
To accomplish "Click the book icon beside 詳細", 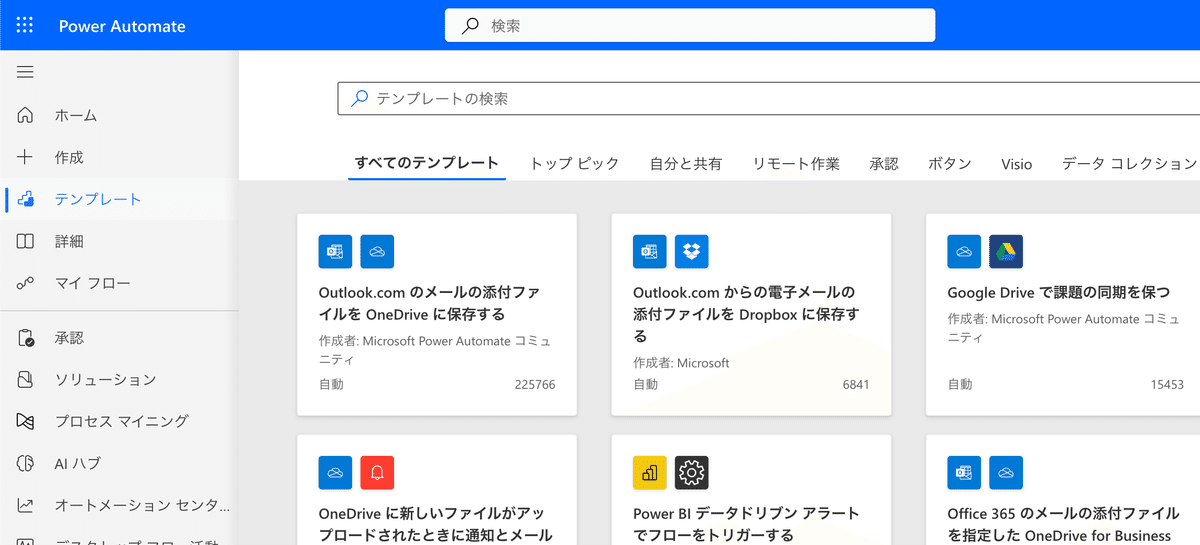I will pyautogui.click(x=26, y=241).
